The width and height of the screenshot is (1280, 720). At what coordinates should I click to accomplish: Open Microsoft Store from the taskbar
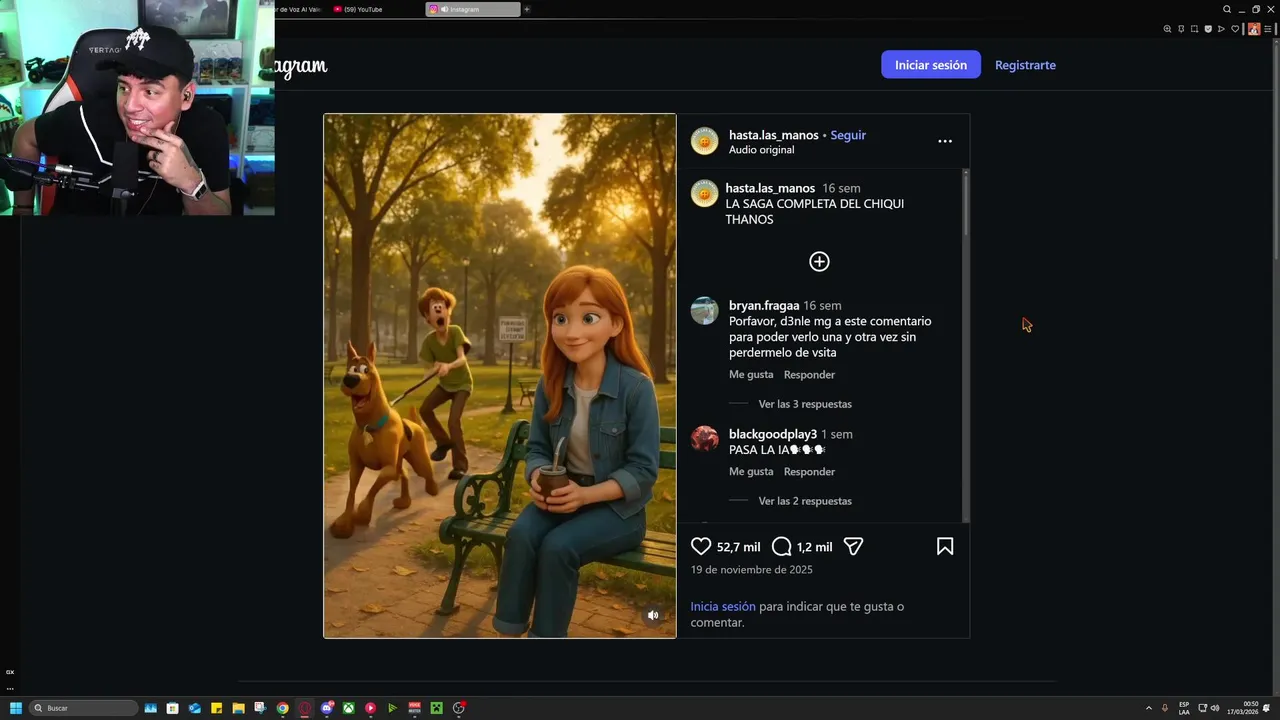(x=173, y=708)
